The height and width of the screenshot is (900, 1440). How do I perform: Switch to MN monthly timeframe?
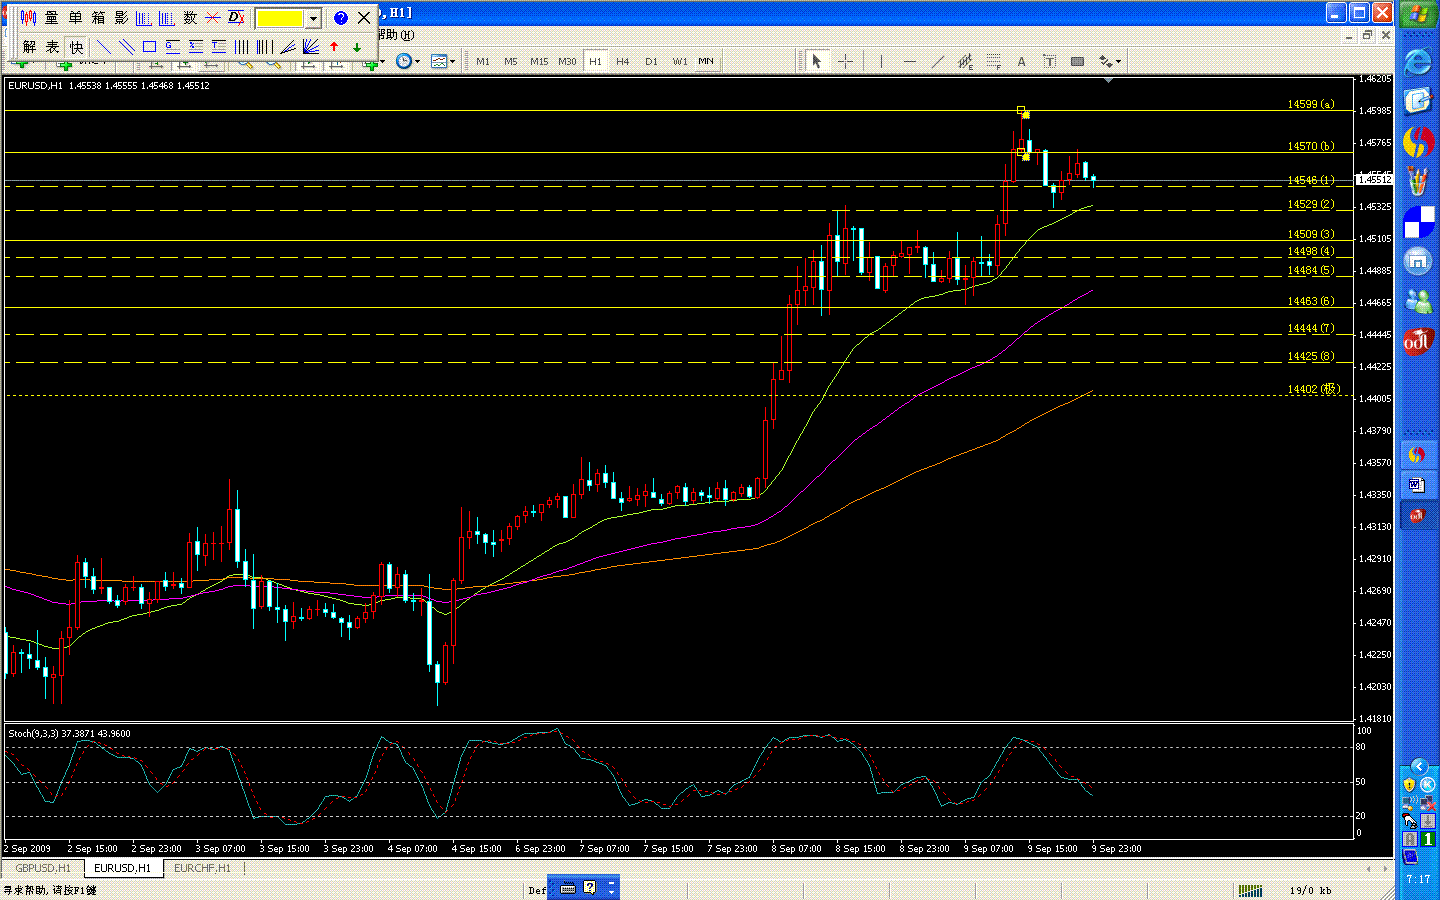click(x=706, y=62)
